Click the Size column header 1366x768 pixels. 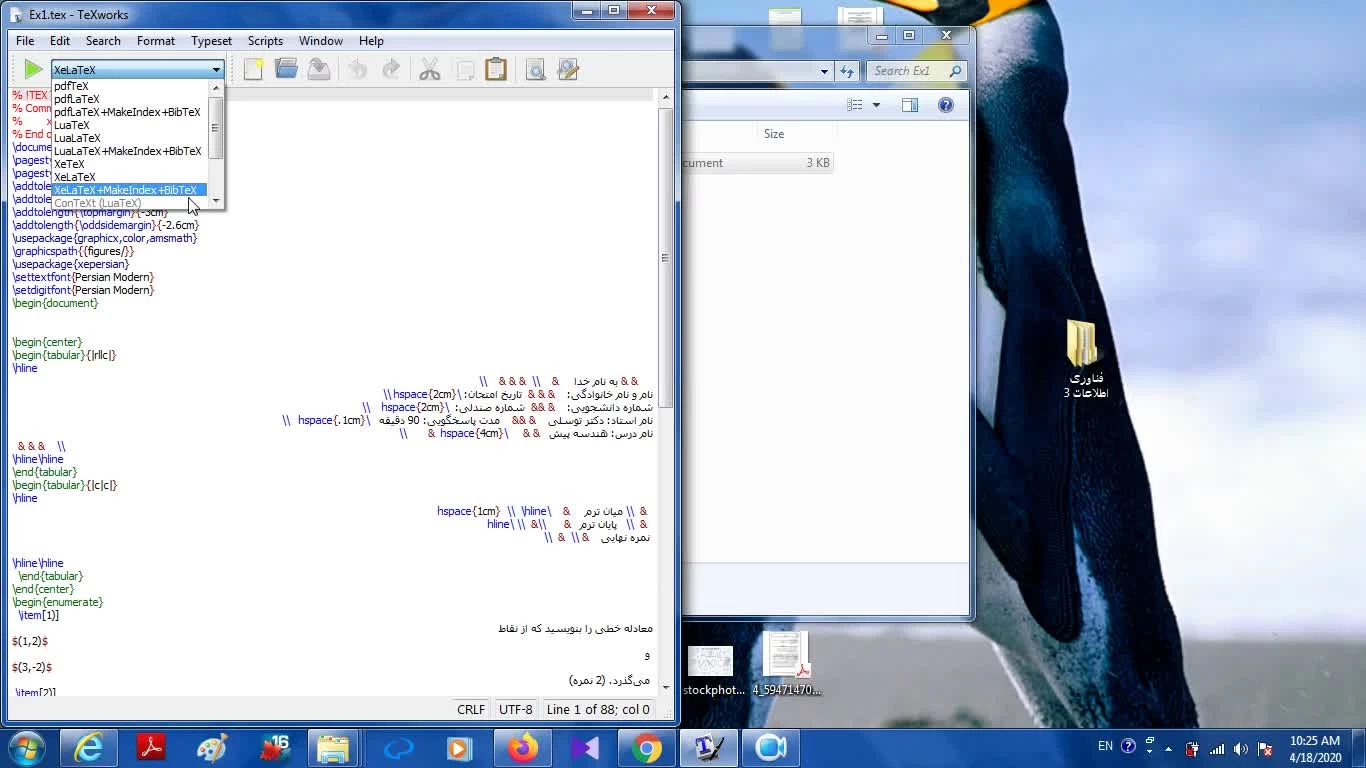(x=774, y=134)
